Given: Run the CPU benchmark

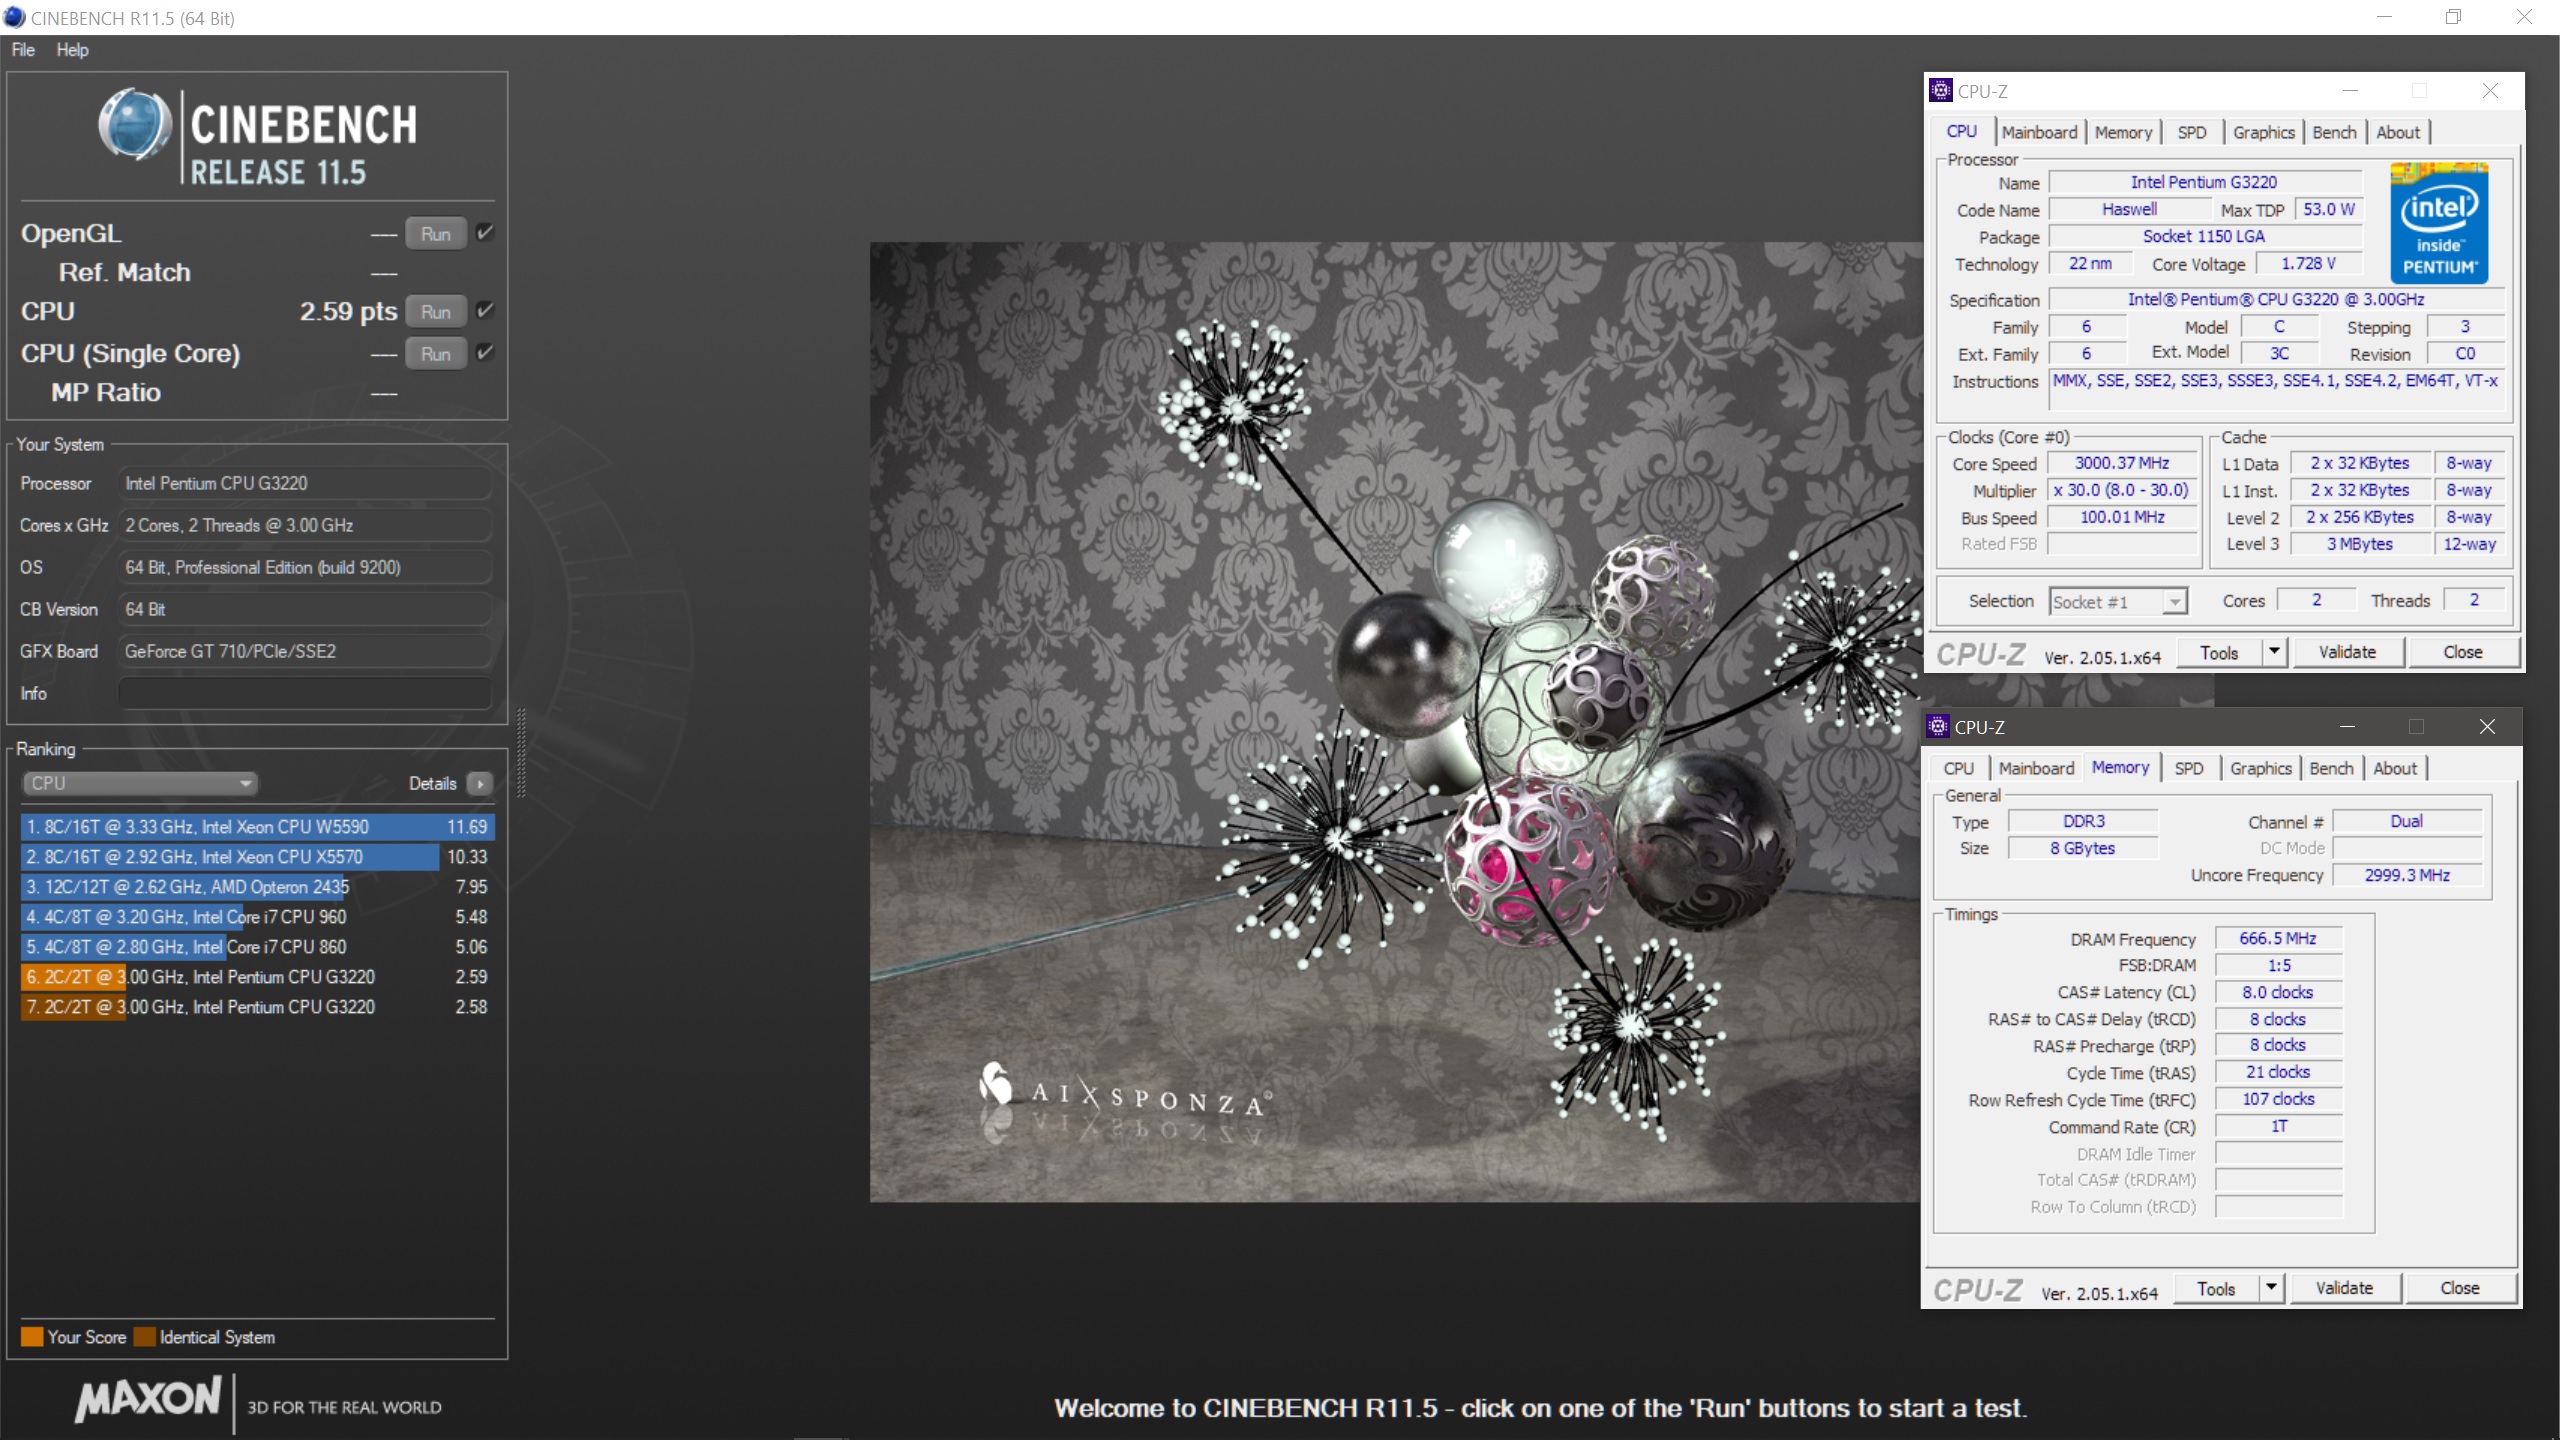Looking at the screenshot, I should click(x=436, y=311).
